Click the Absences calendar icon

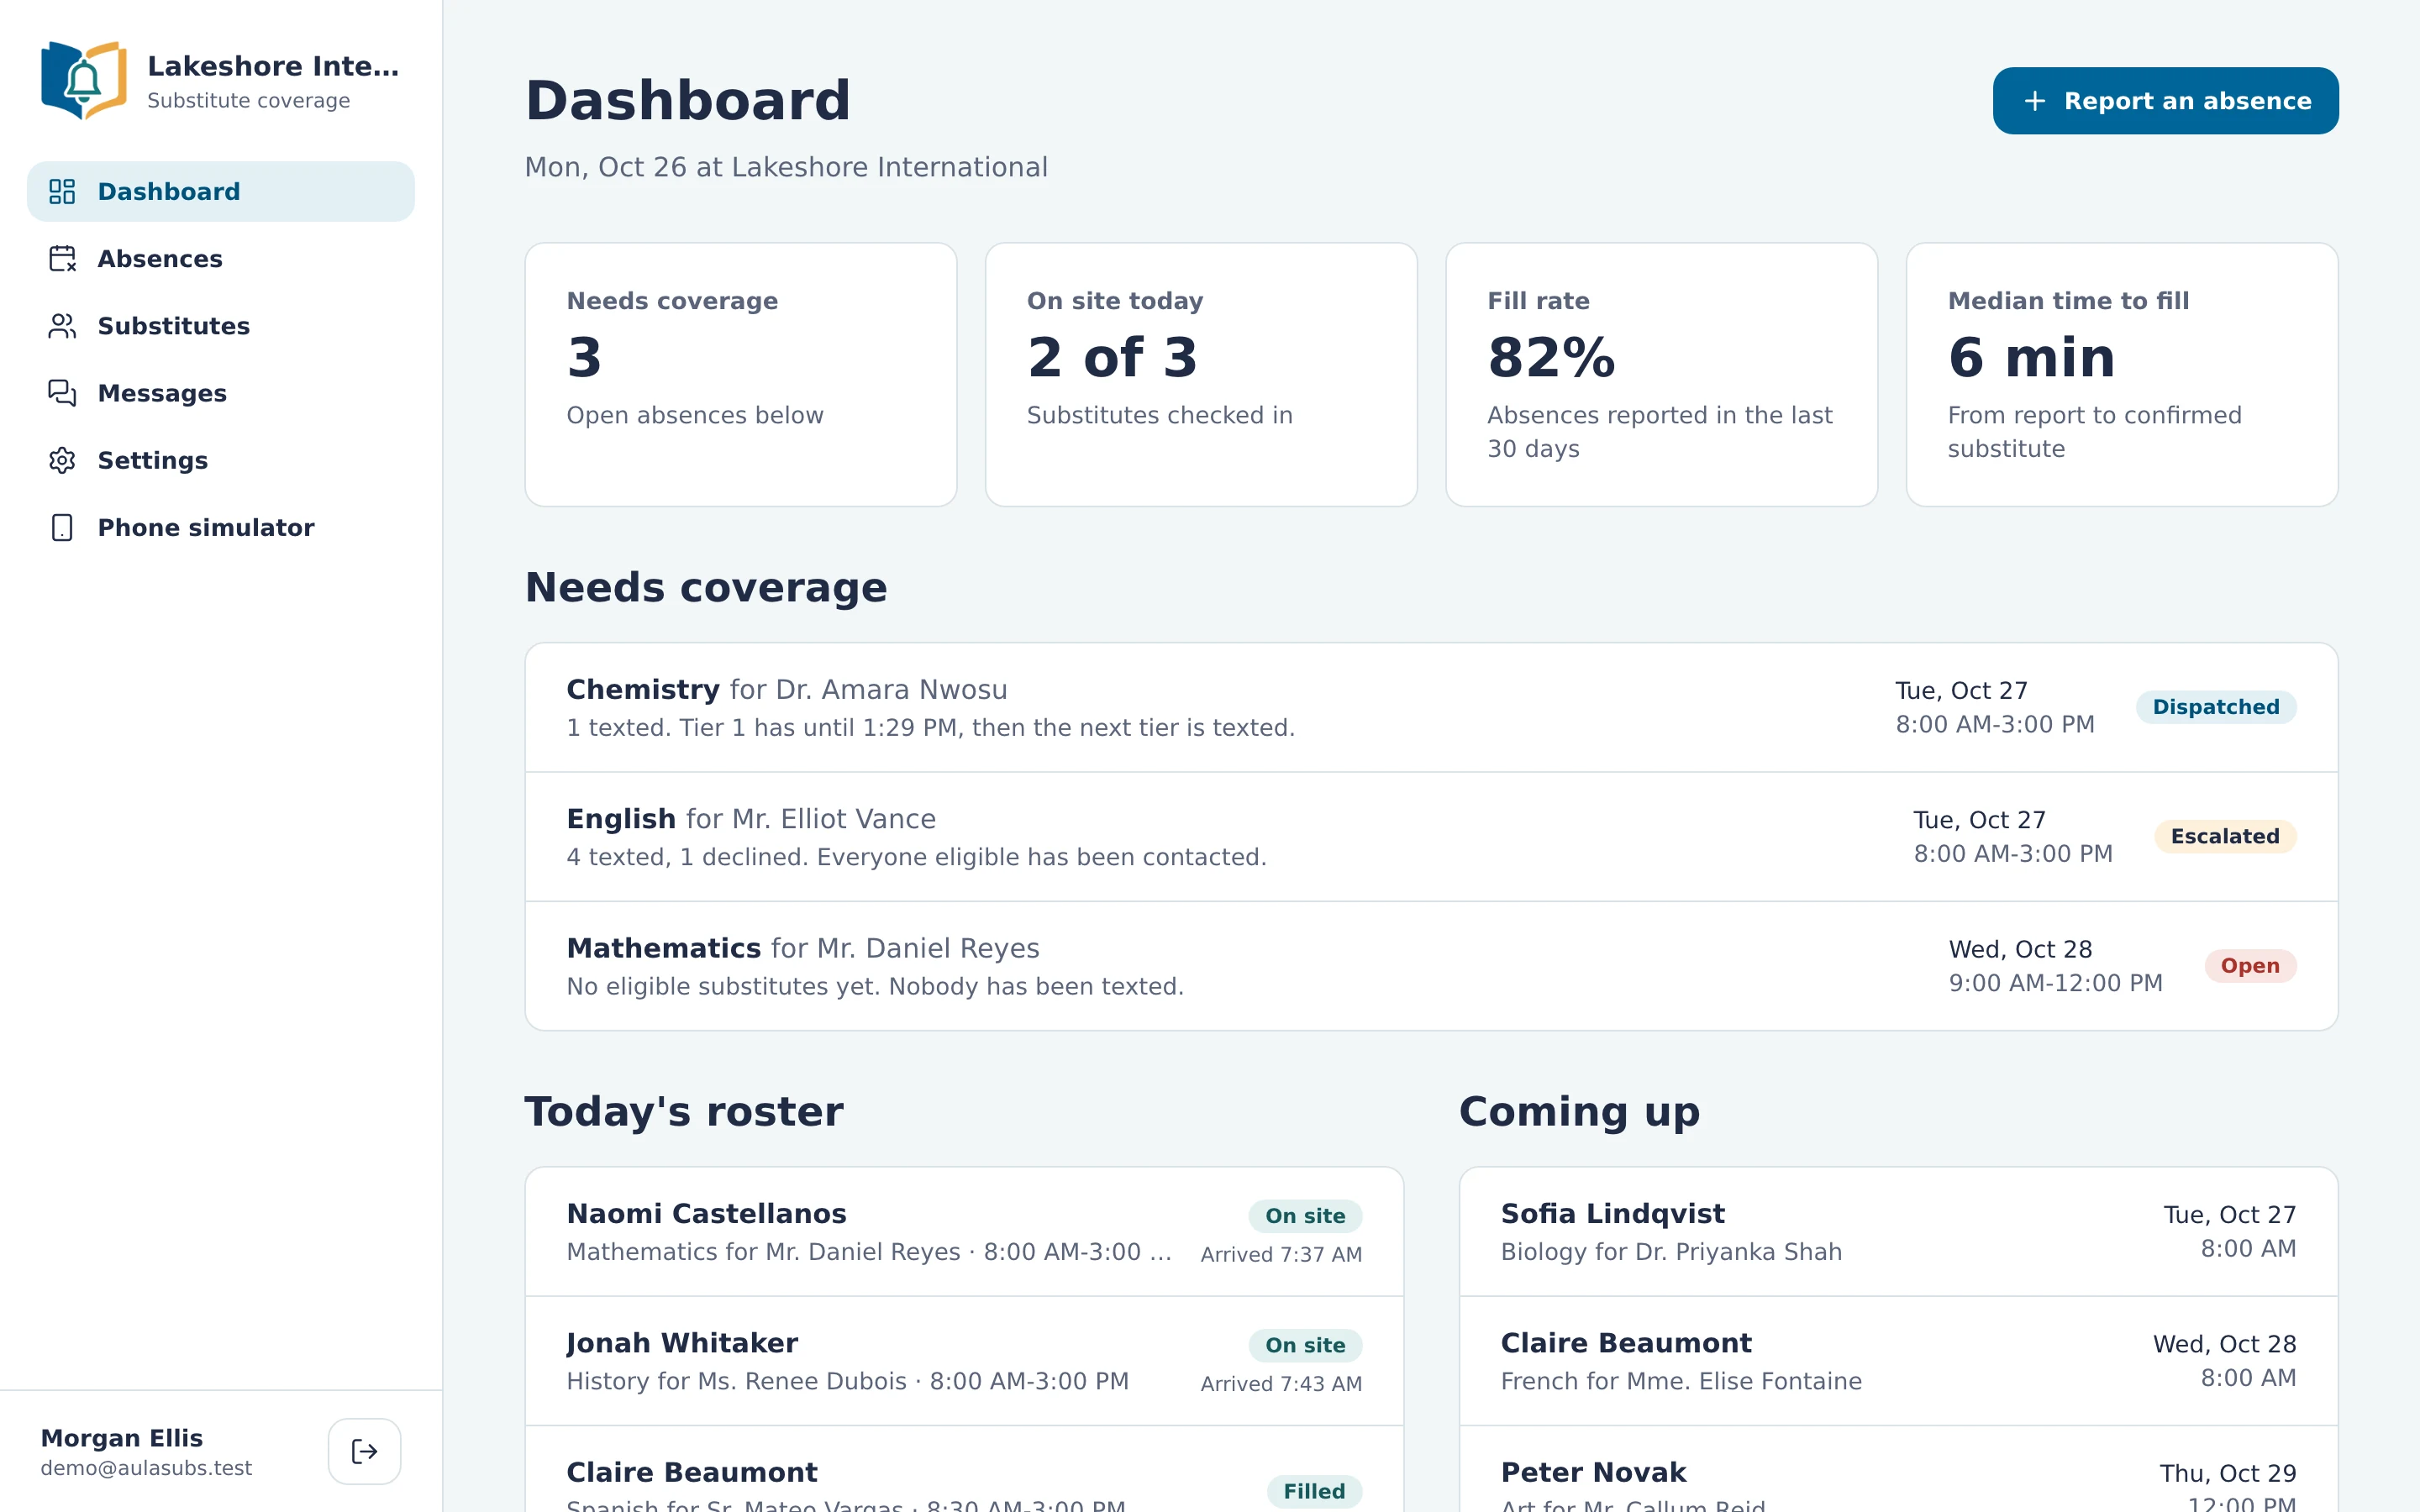(62, 259)
